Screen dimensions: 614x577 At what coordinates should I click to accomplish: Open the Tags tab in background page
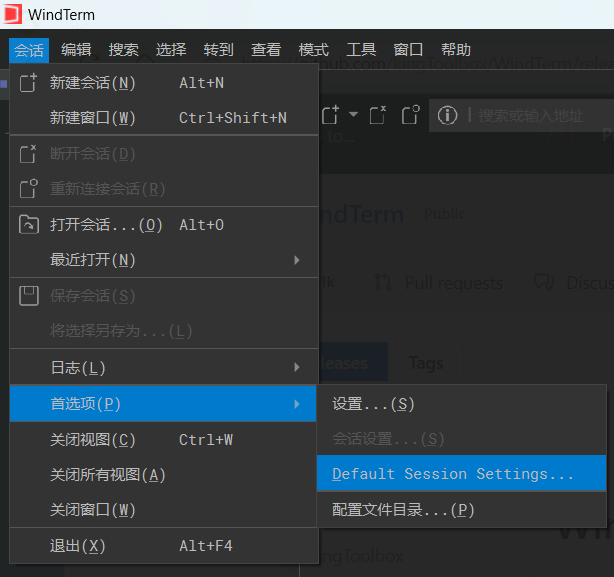click(x=426, y=363)
